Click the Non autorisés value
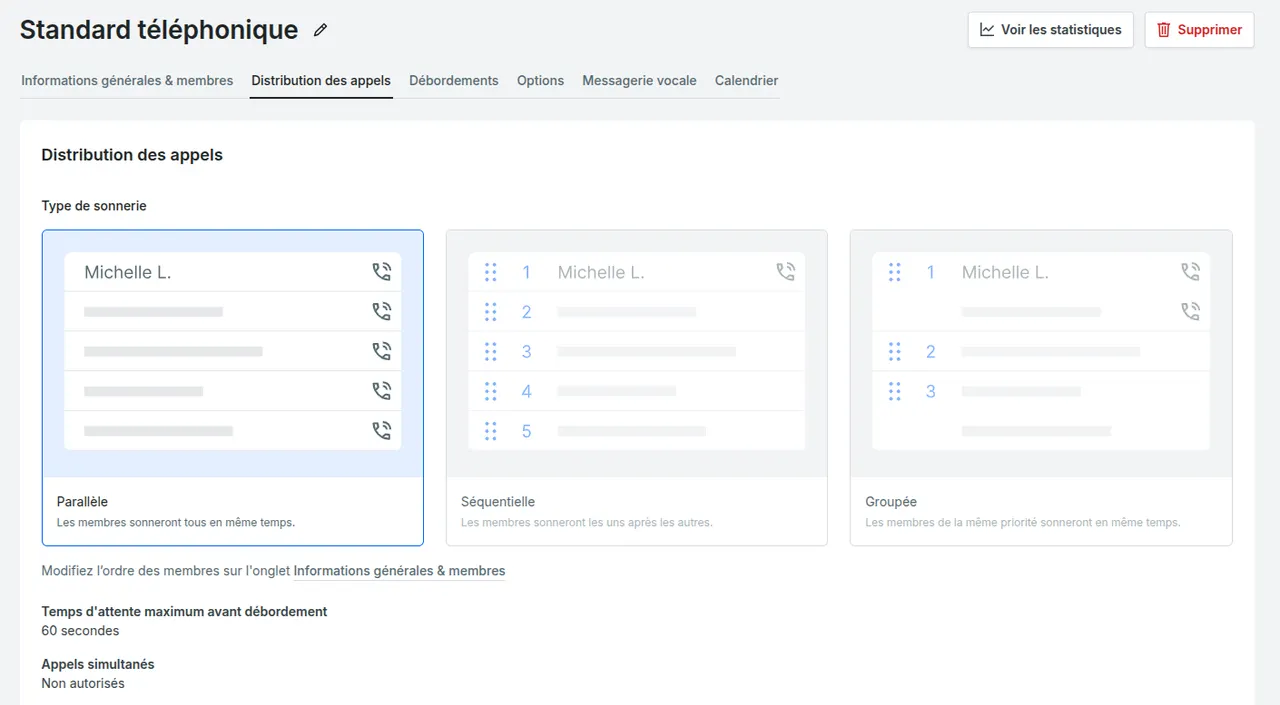The height and width of the screenshot is (705, 1280). pos(83,684)
